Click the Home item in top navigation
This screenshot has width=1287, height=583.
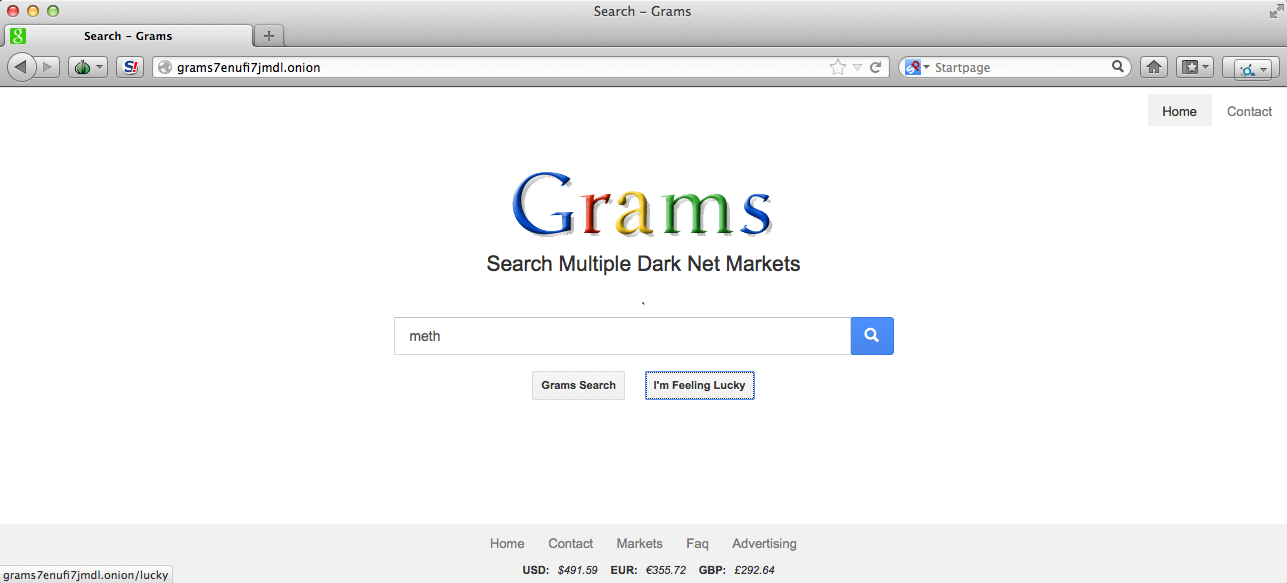pyautogui.click(x=1179, y=111)
